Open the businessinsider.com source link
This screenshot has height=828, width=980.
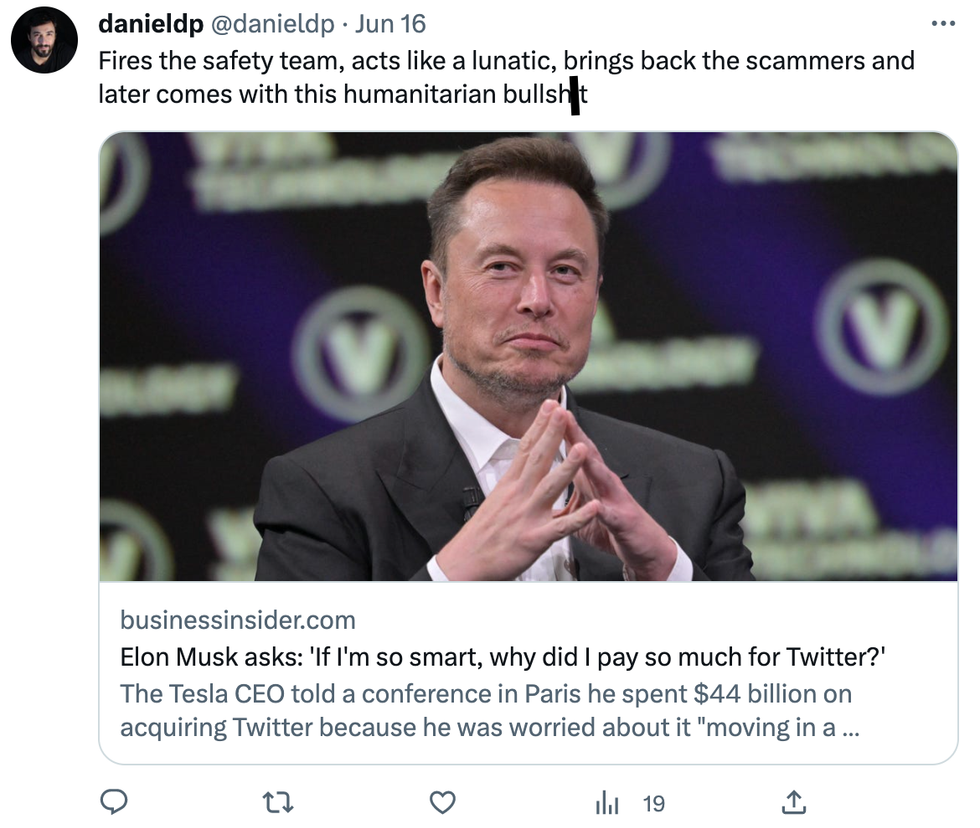pyautogui.click(x=238, y=620)
